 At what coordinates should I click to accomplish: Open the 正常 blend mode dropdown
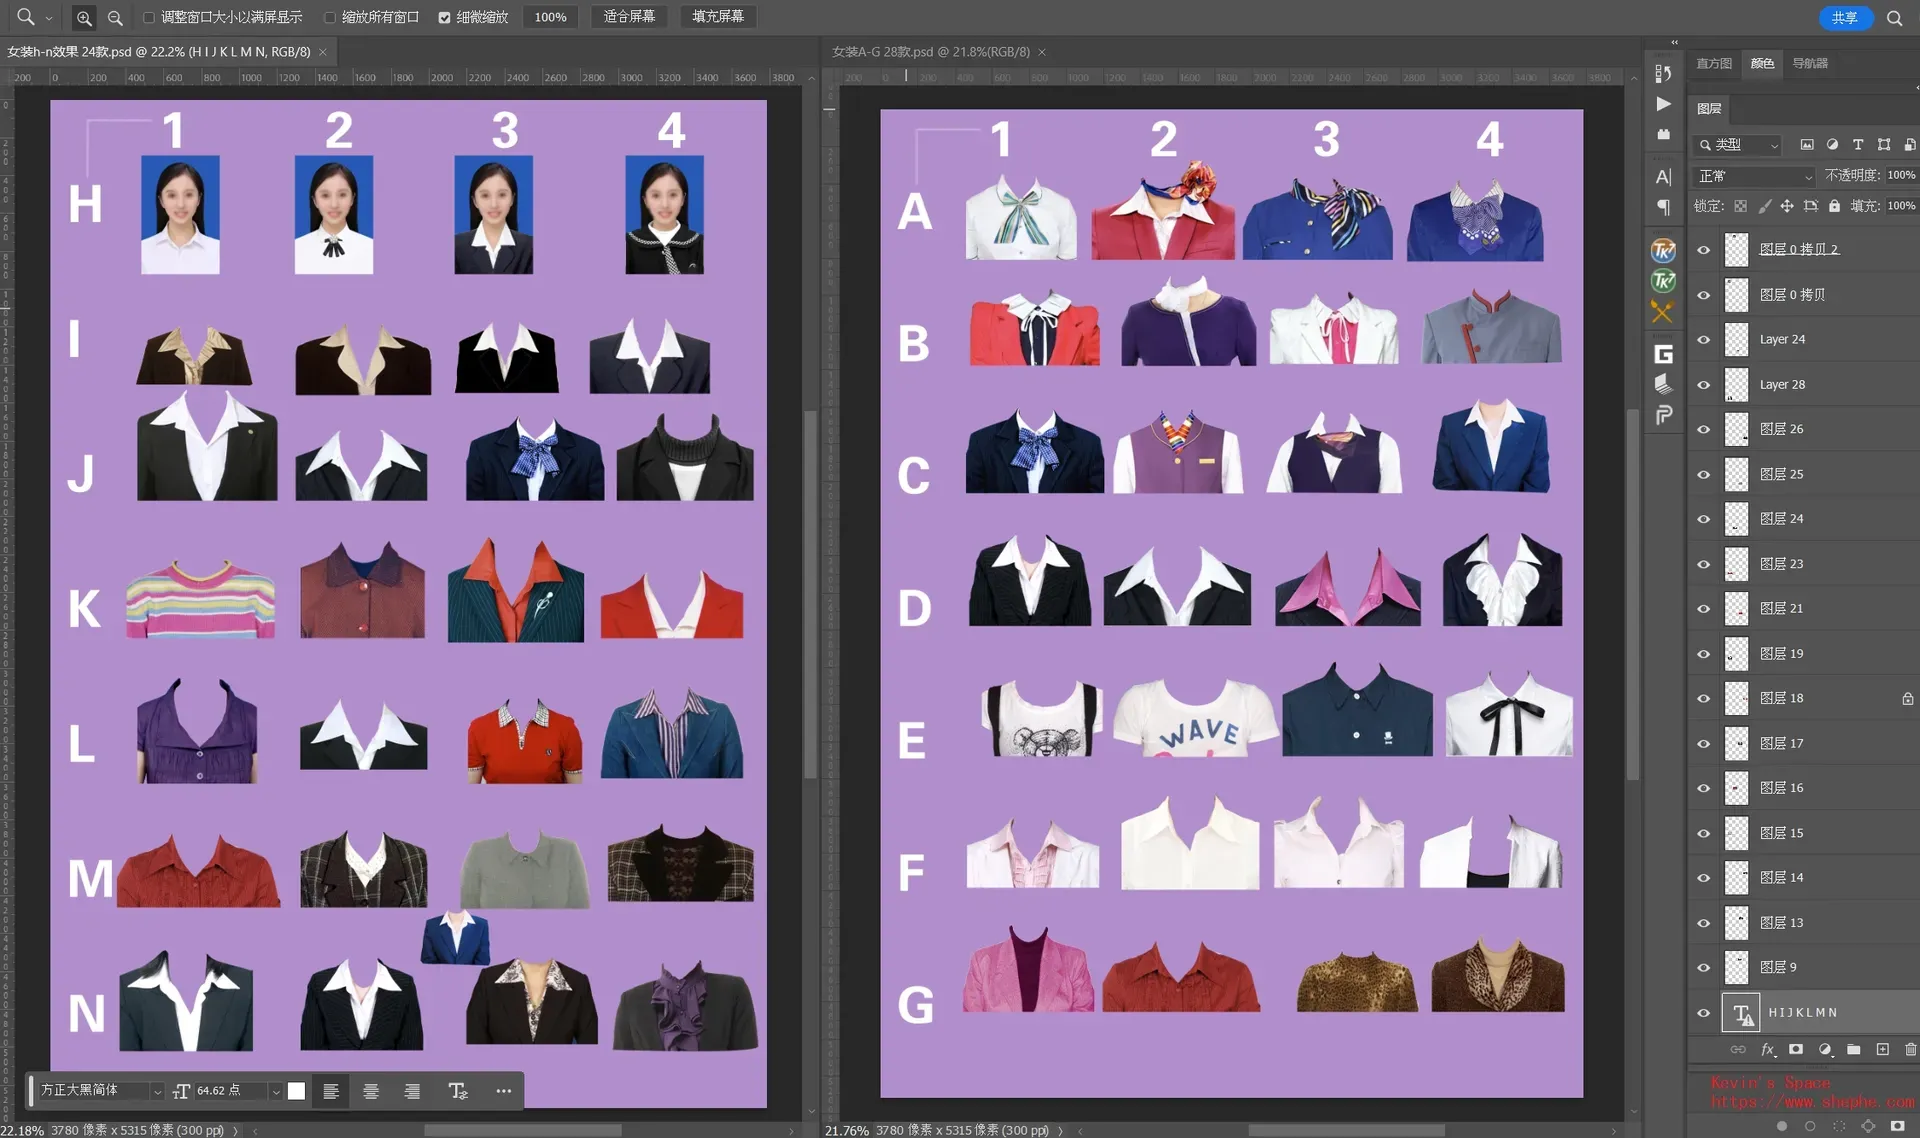[1752, 176]
